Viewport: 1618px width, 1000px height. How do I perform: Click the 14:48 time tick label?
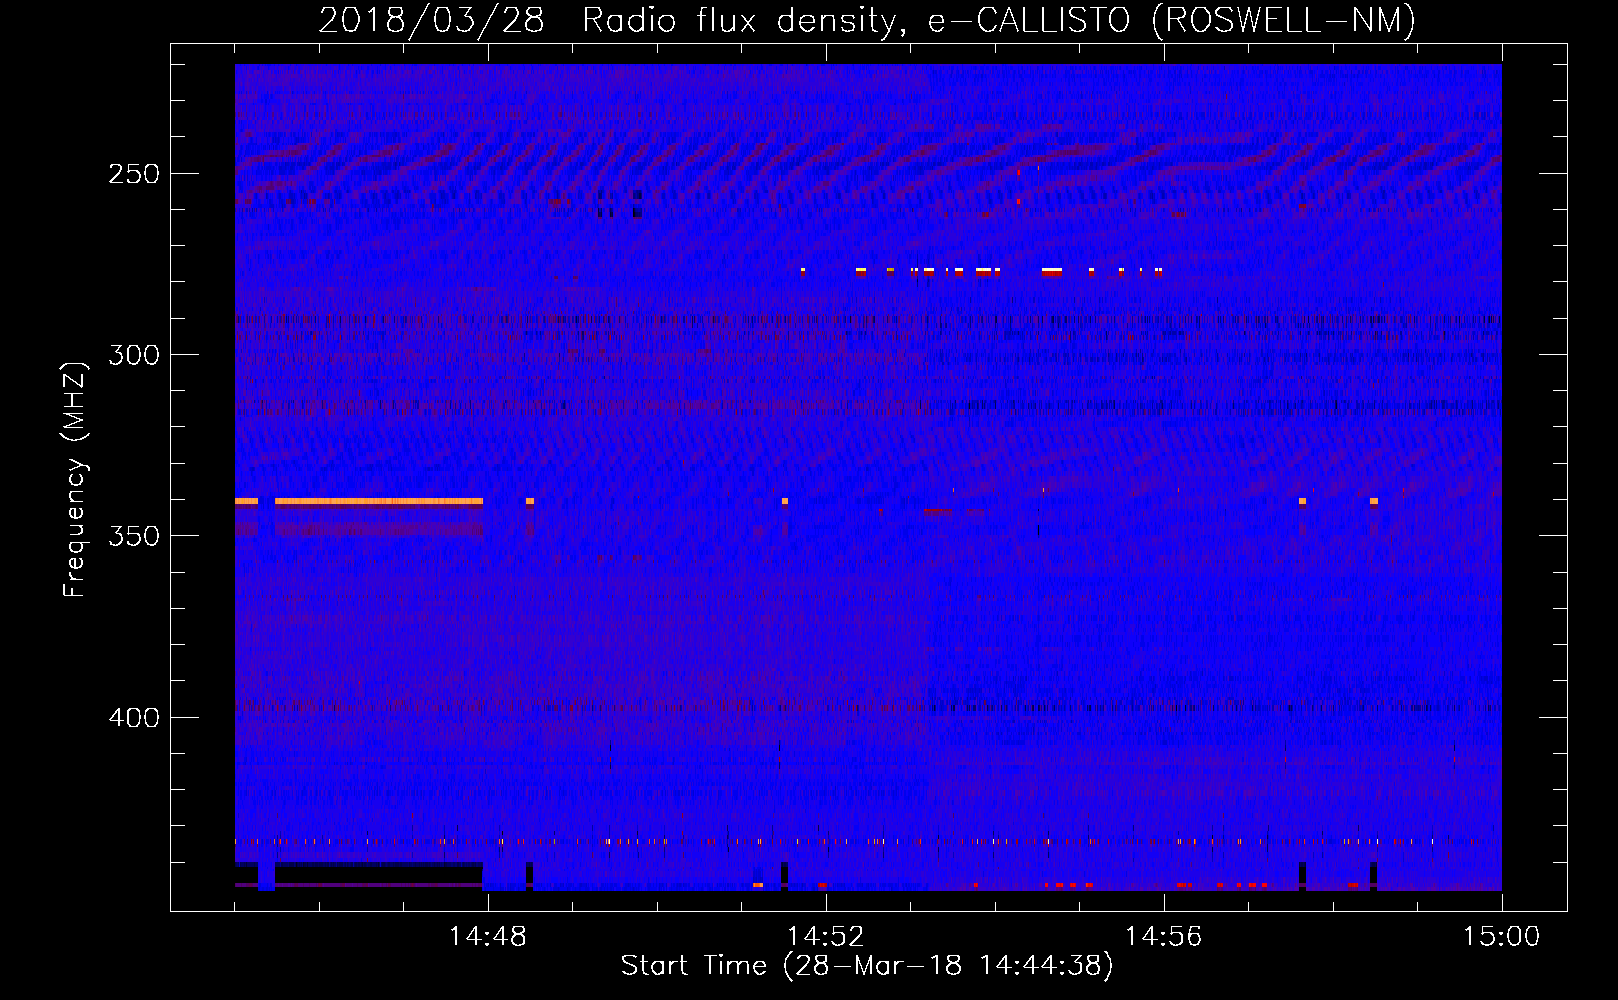[488, 937]
